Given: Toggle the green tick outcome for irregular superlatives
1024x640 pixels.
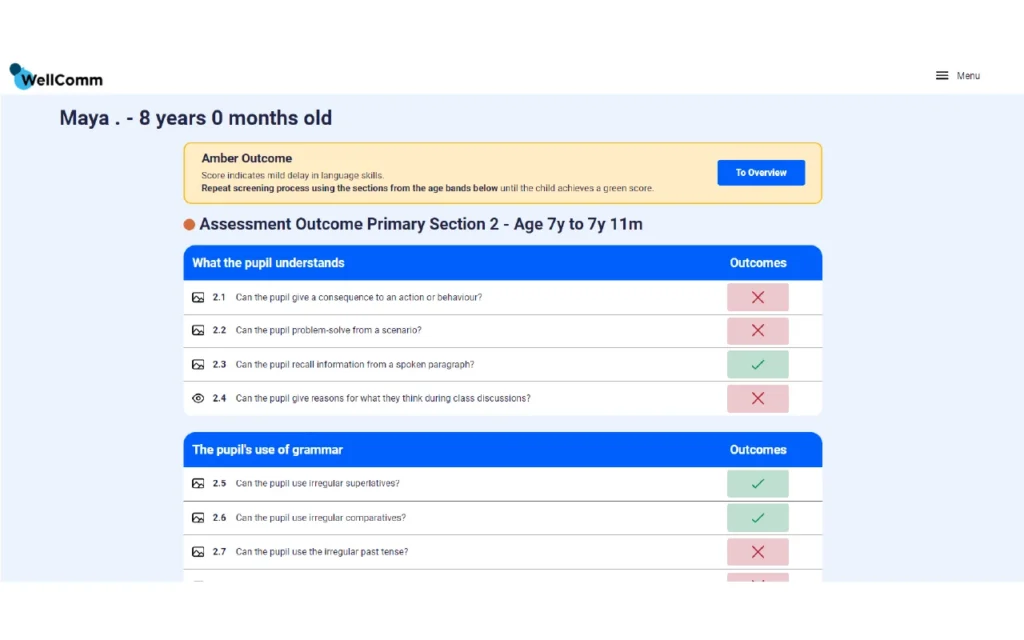Looking at the screenshot, I should 757,484.
